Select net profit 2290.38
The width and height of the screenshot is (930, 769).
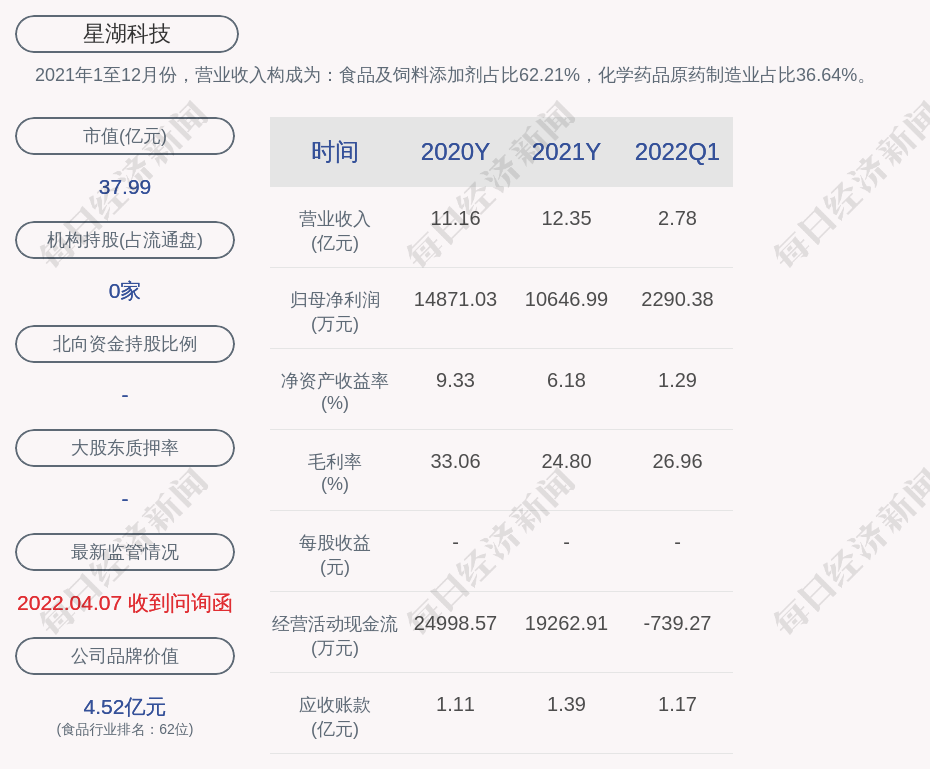[x=677, y=299]
